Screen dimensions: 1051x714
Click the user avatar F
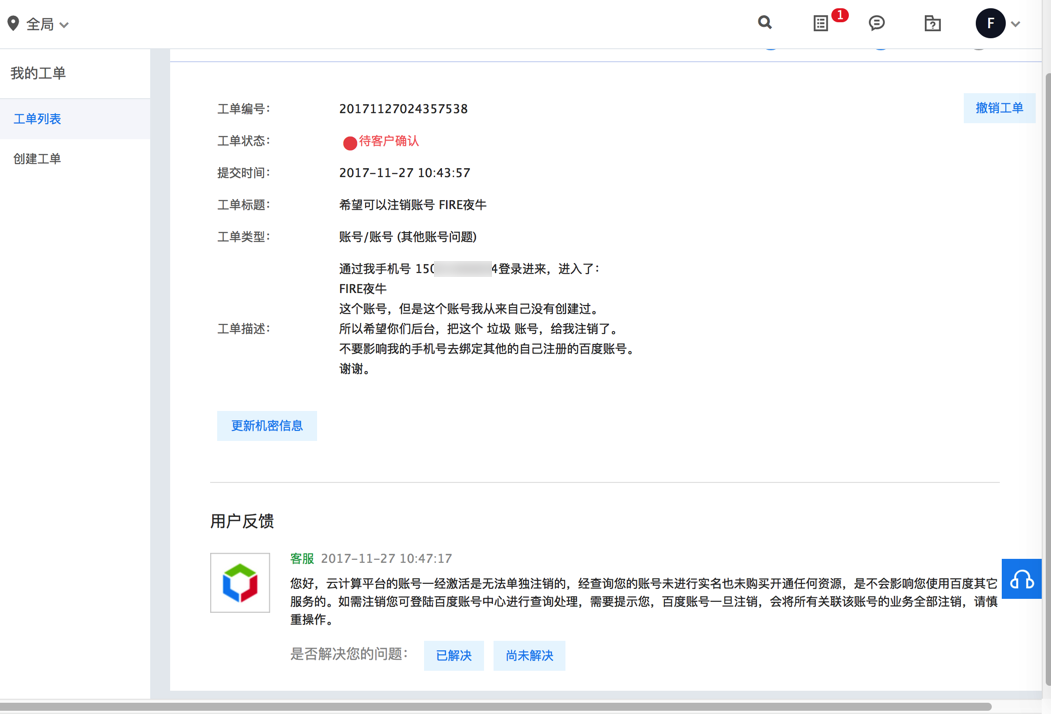coord(990,23)
